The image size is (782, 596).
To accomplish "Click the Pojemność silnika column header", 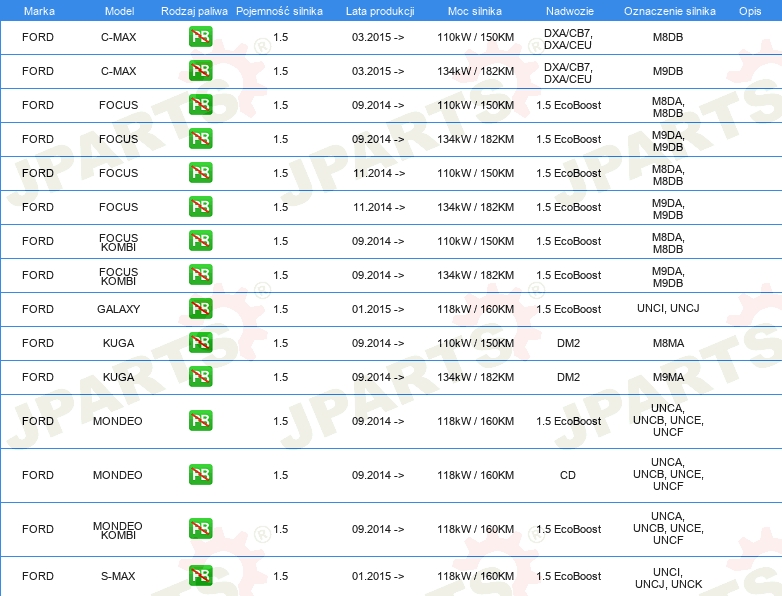I will coord(279,11).
